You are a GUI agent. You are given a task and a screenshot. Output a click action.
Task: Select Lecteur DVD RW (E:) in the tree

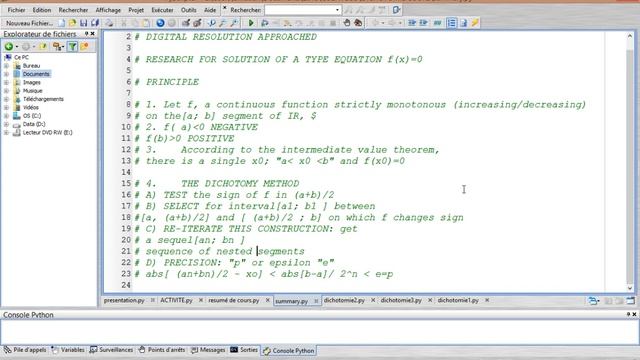coord(47,133)
